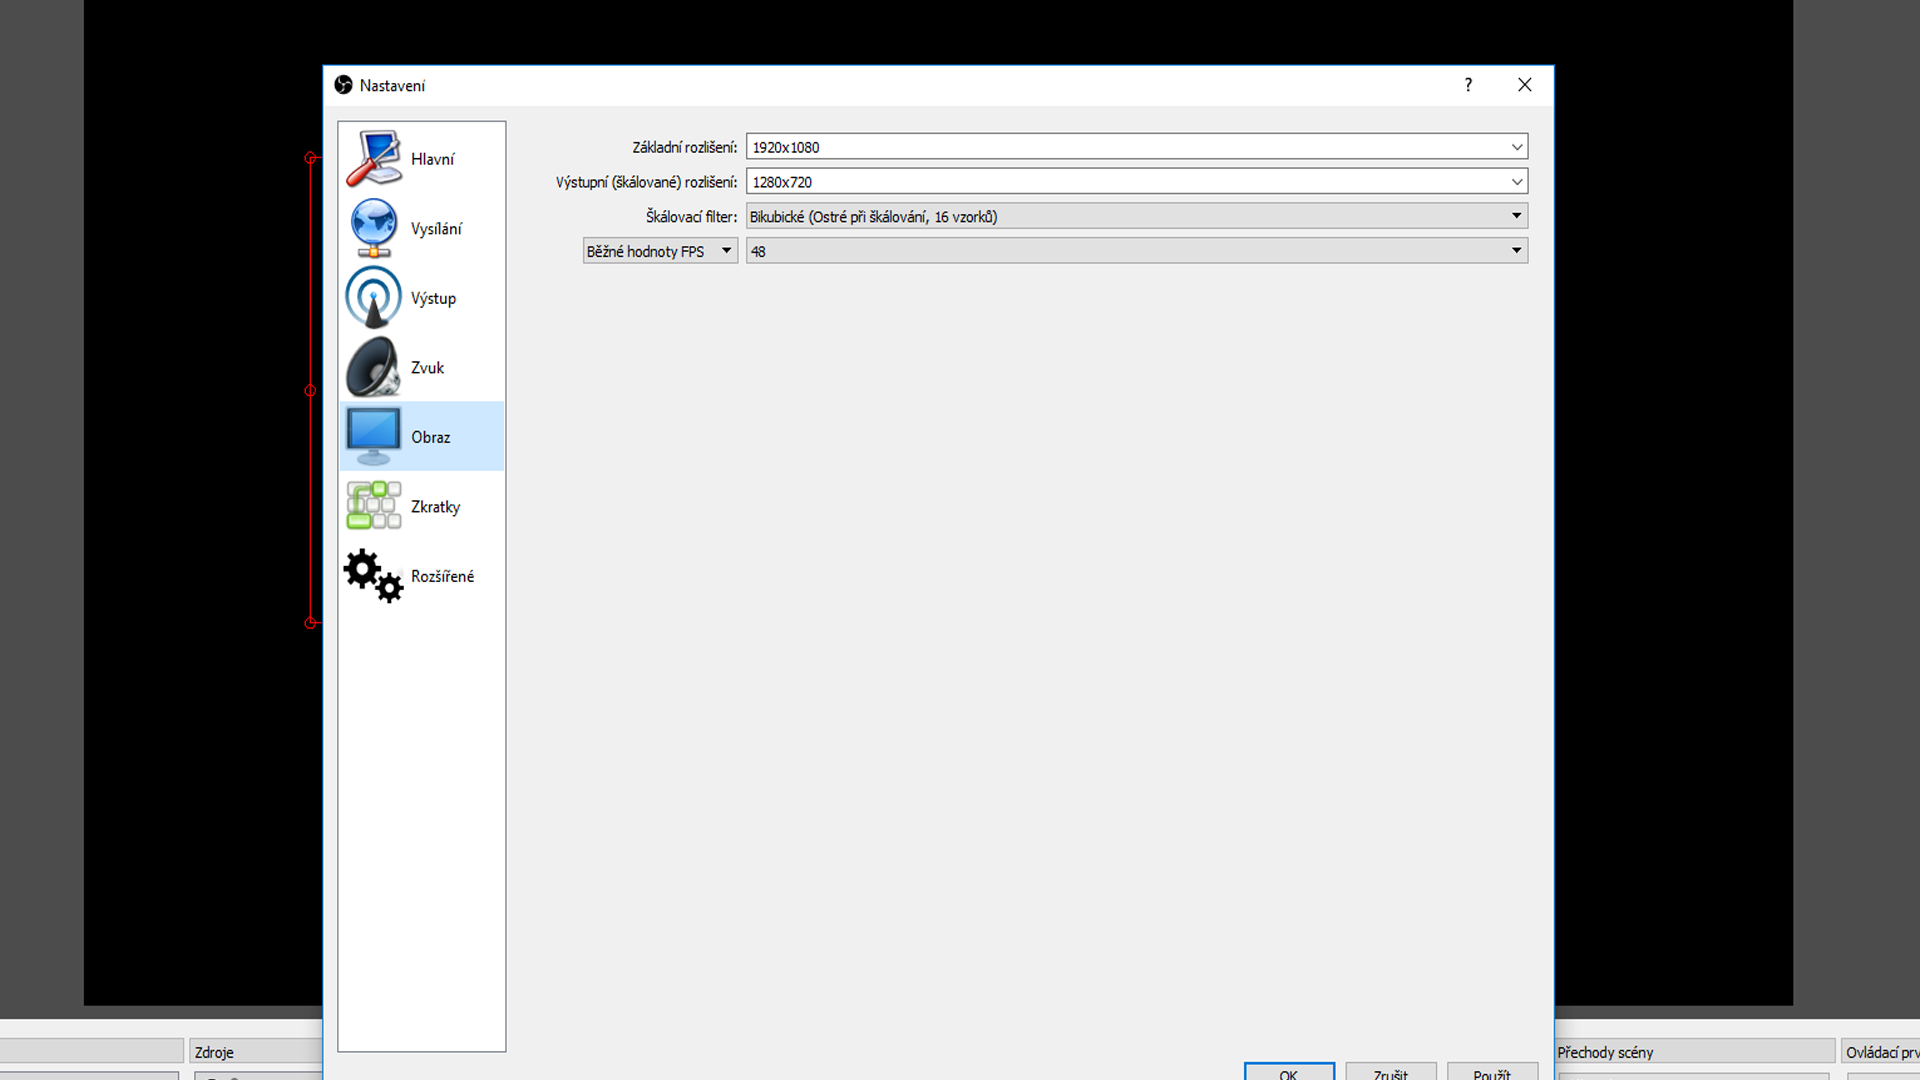Click the OBS logo in title bar
The height and width of the screenshot is (1080, 1920).
tap(343, 85)
